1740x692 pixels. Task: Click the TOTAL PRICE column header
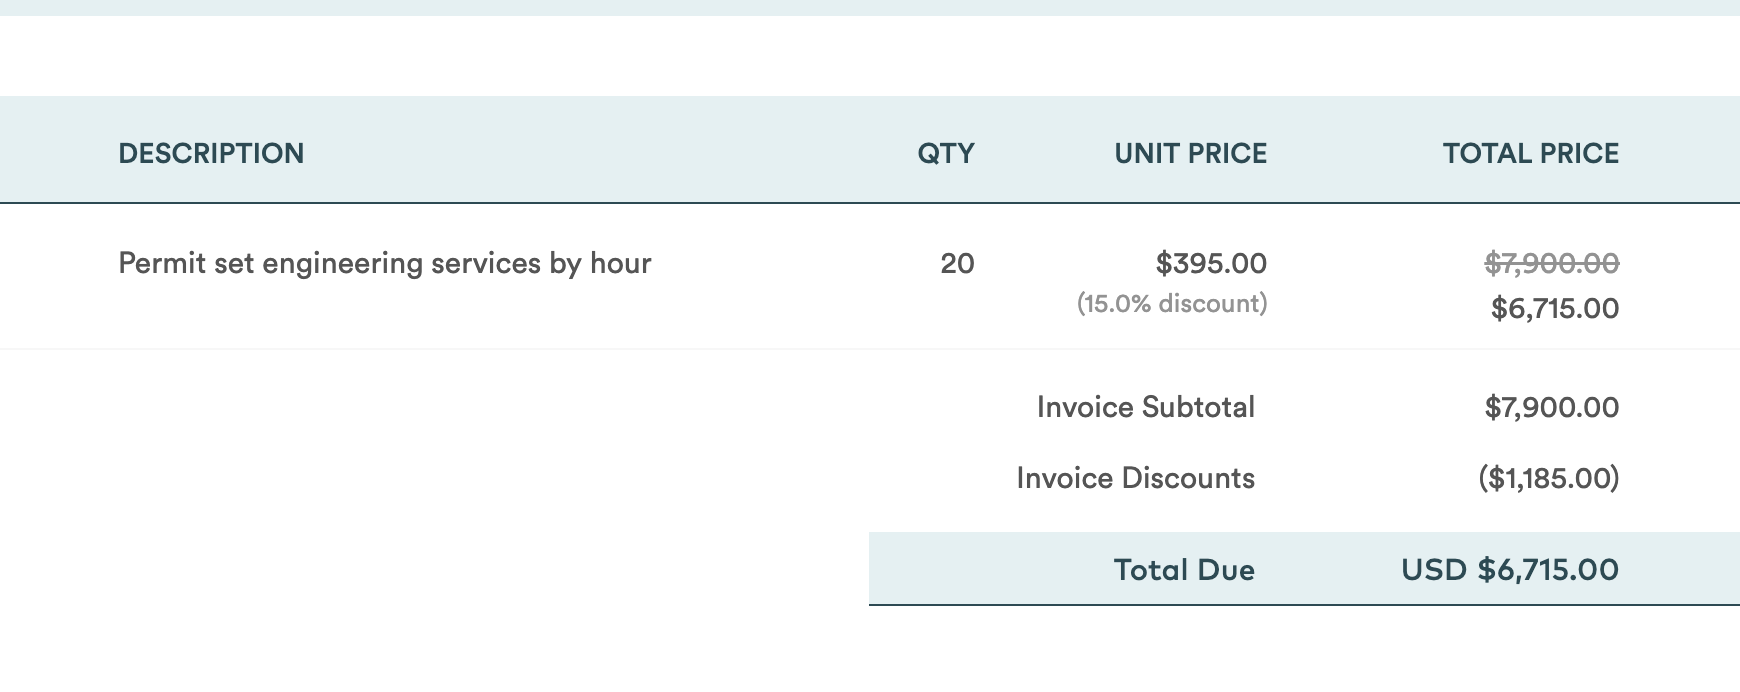(x=1530, y=153)
